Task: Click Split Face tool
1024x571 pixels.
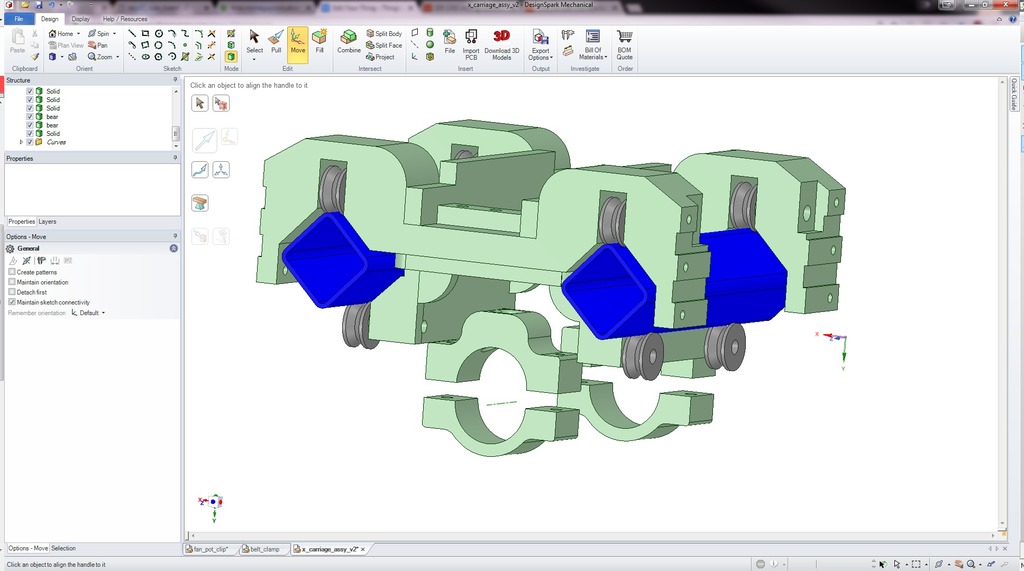Action: point(383,45)
